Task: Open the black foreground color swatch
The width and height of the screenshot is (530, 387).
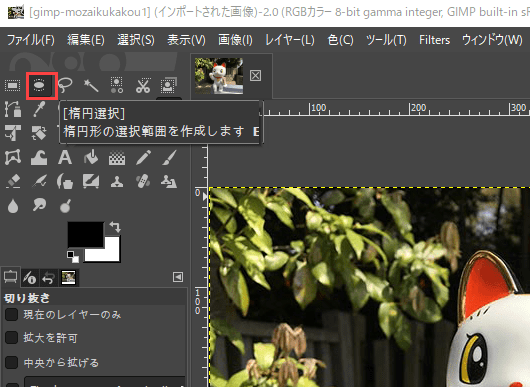Action: (86, 234)
